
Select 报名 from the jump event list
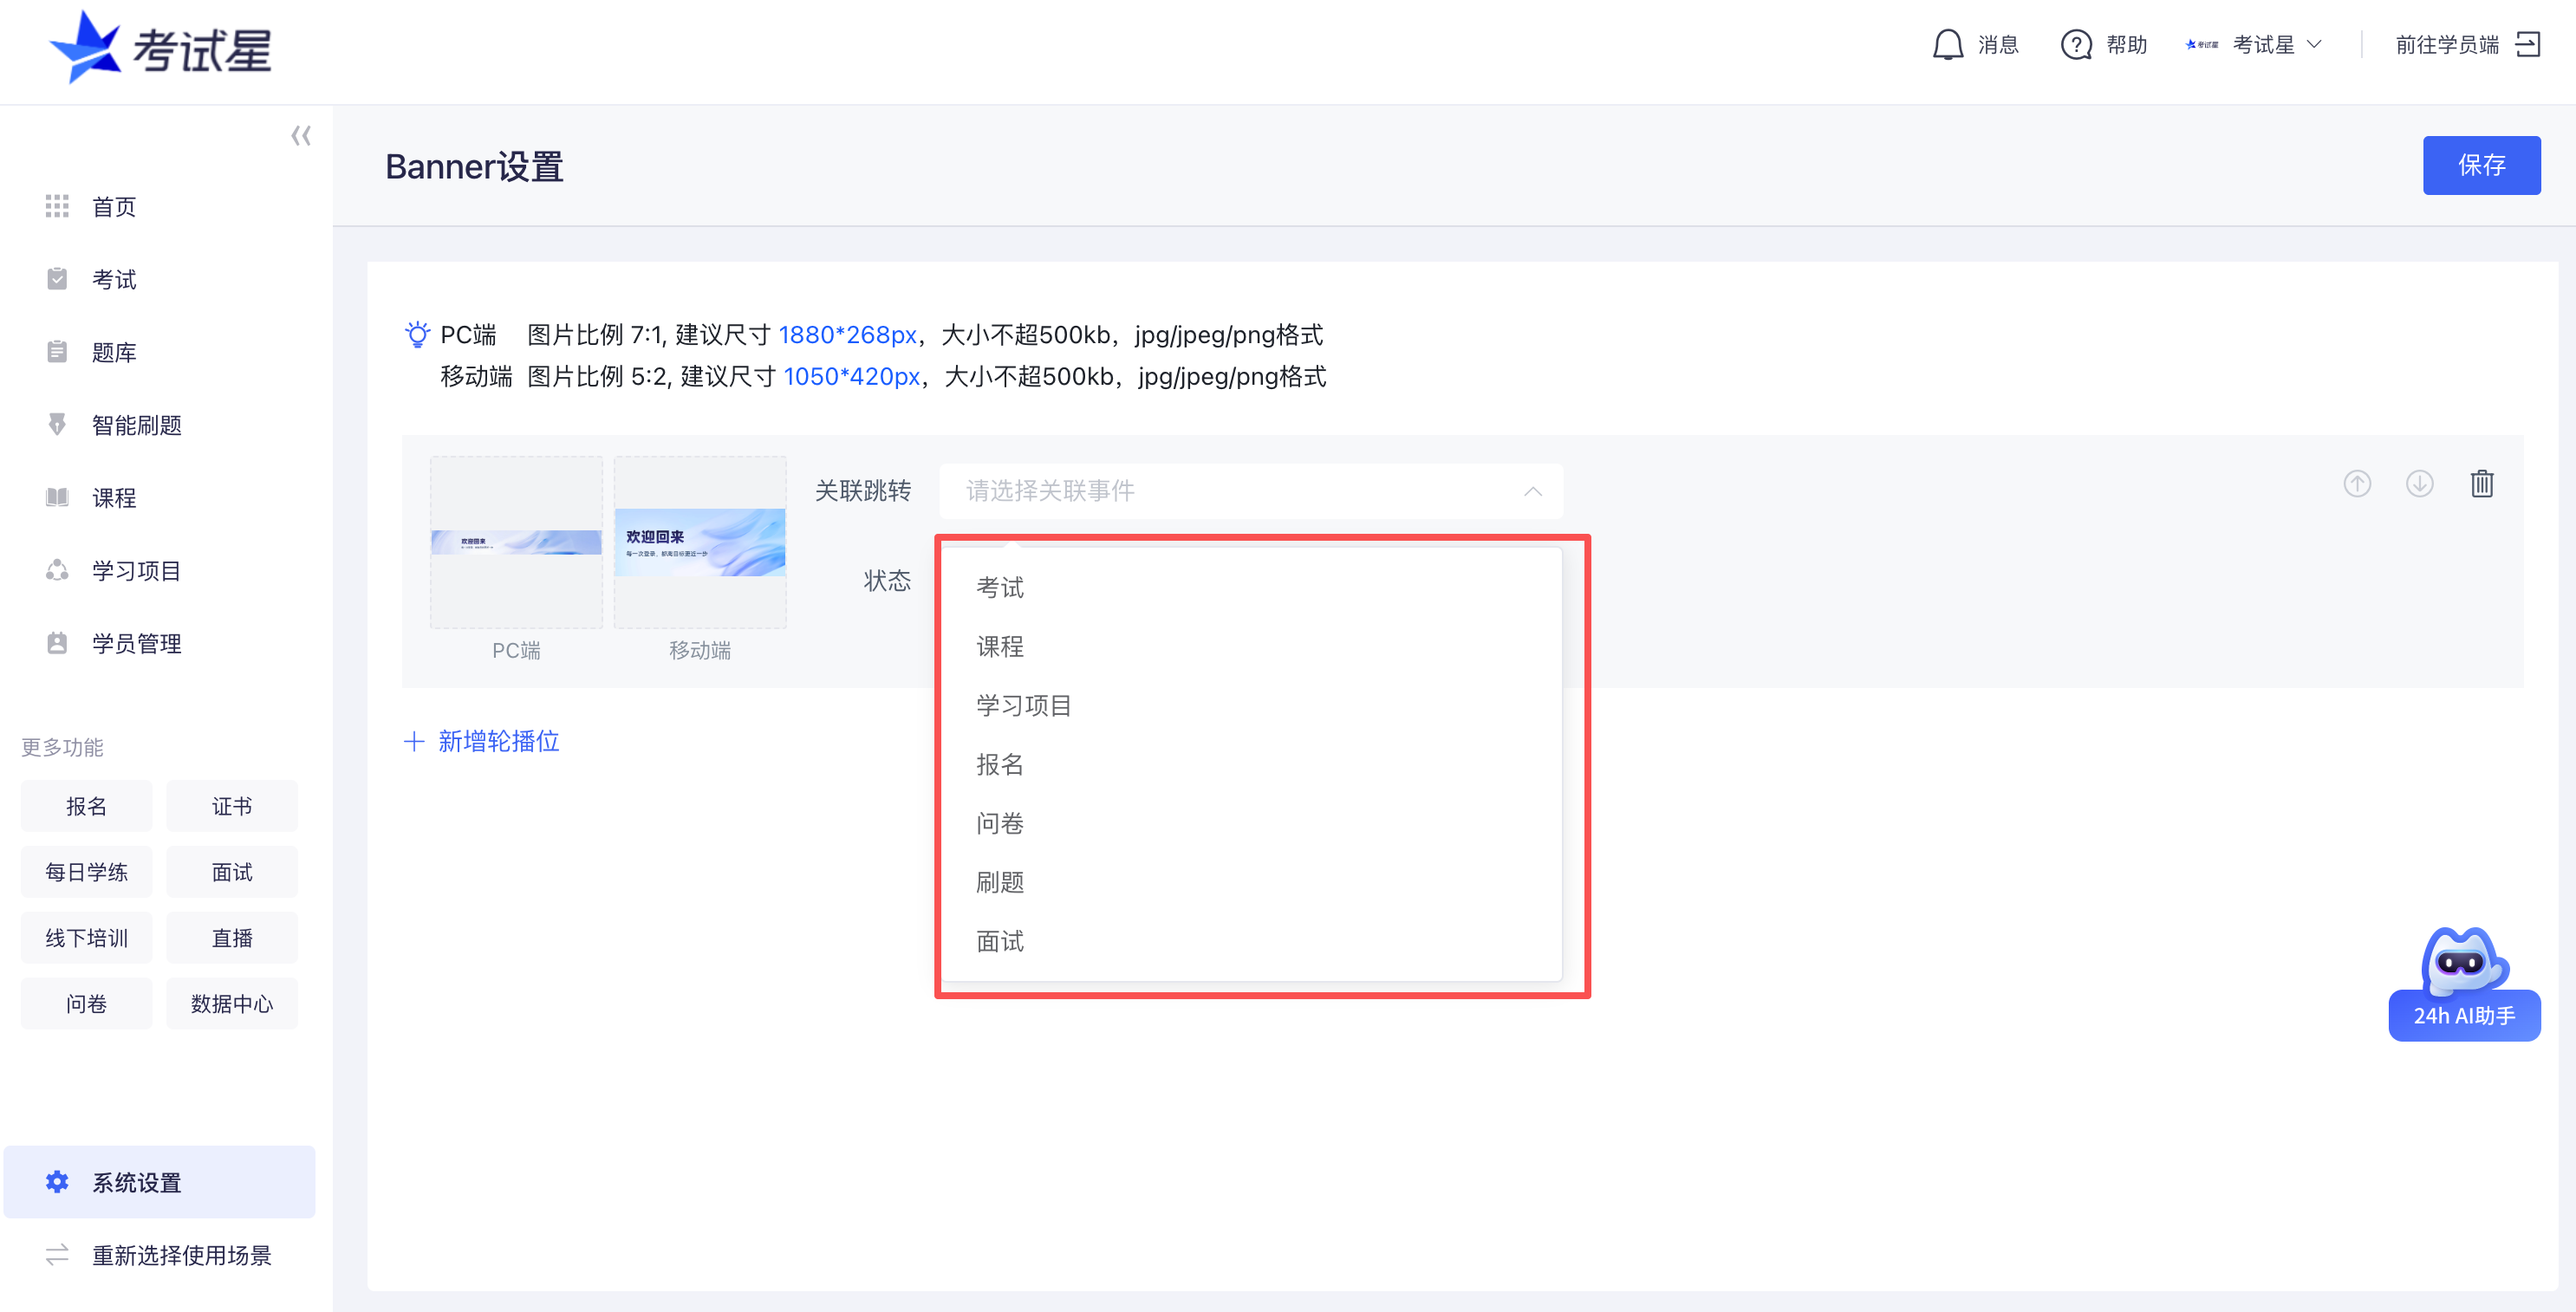pos(999,764)
